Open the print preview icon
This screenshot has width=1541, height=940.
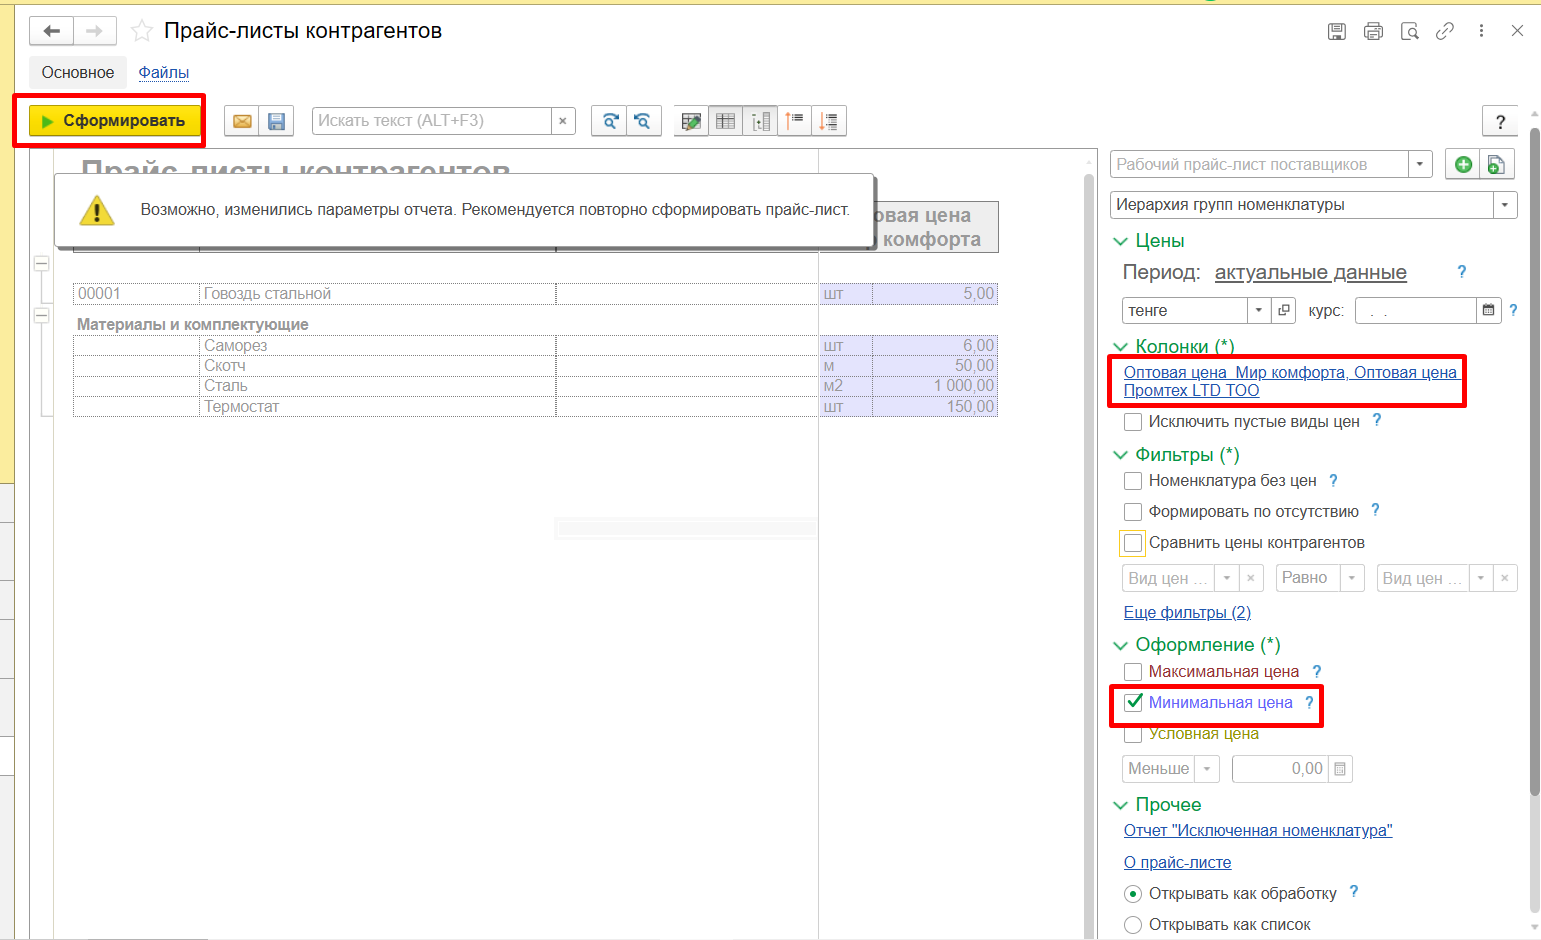1409,31
